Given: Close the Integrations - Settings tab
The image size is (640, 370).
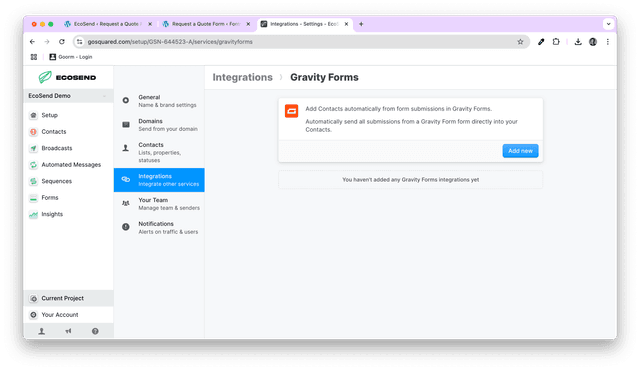Looking at the screenshot, I should click(x=346, y=24).
